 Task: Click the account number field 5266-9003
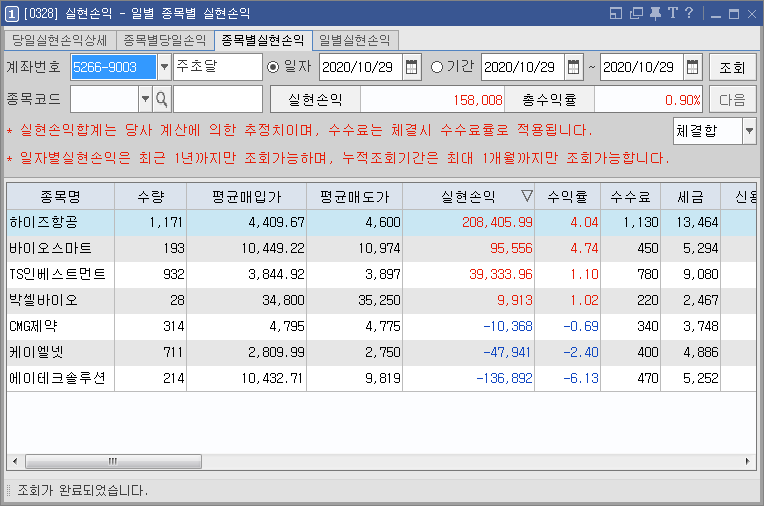[113, 67]
